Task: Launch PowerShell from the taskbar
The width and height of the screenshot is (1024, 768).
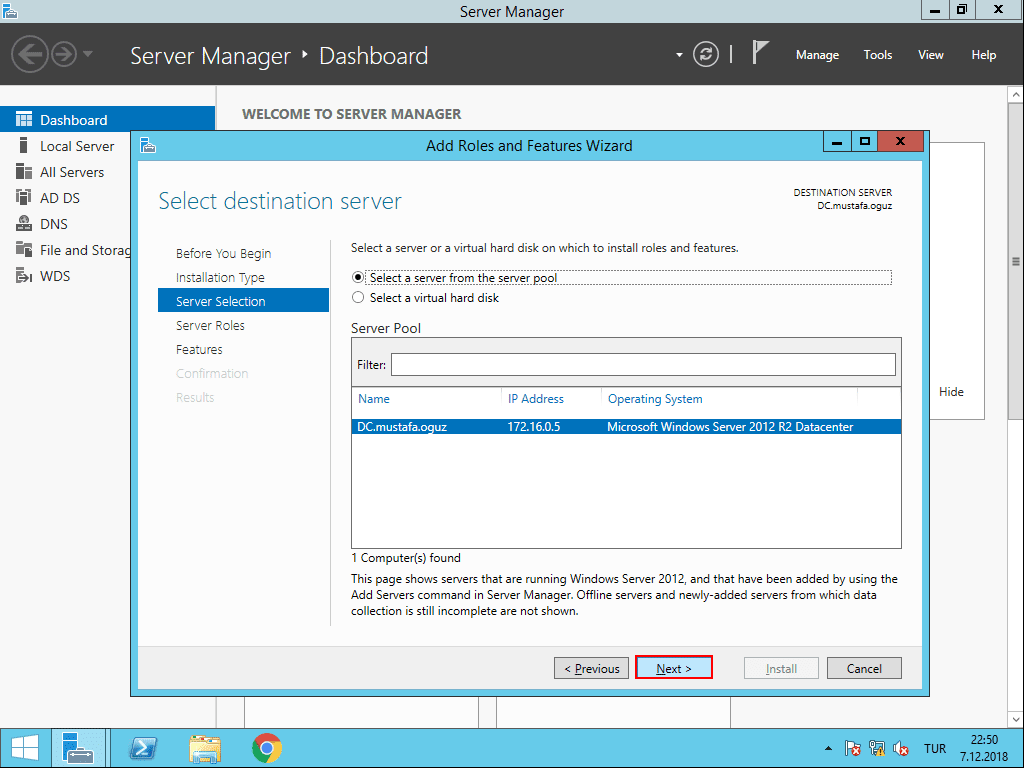Action: (x=143, y=748)
